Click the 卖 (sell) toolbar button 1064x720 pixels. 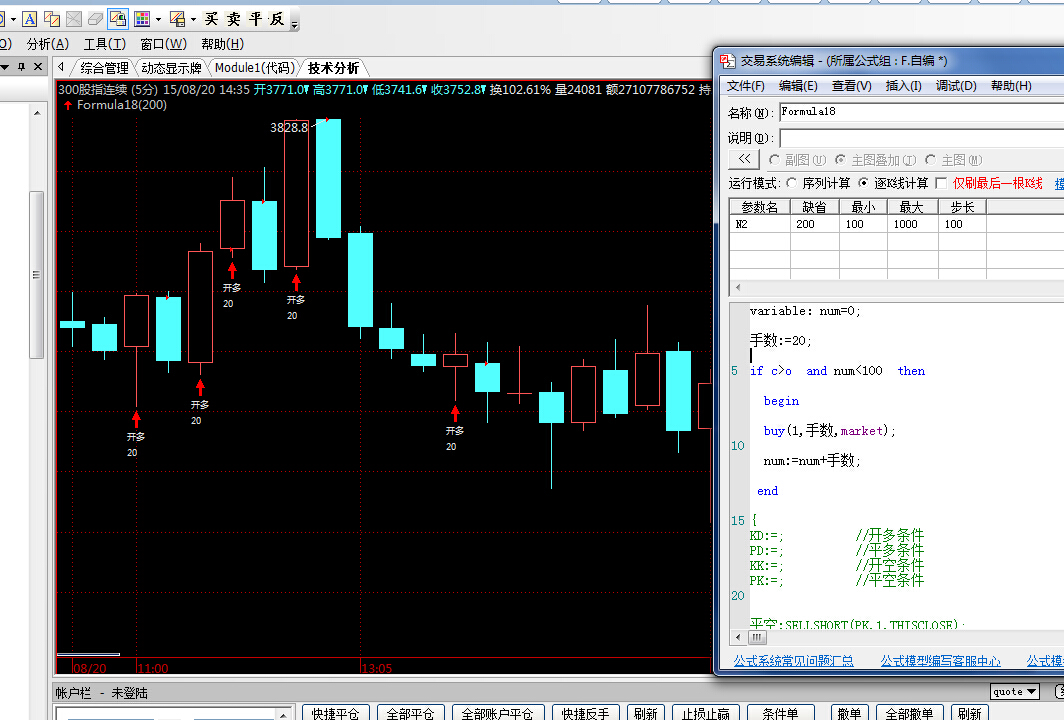(234, 19)
